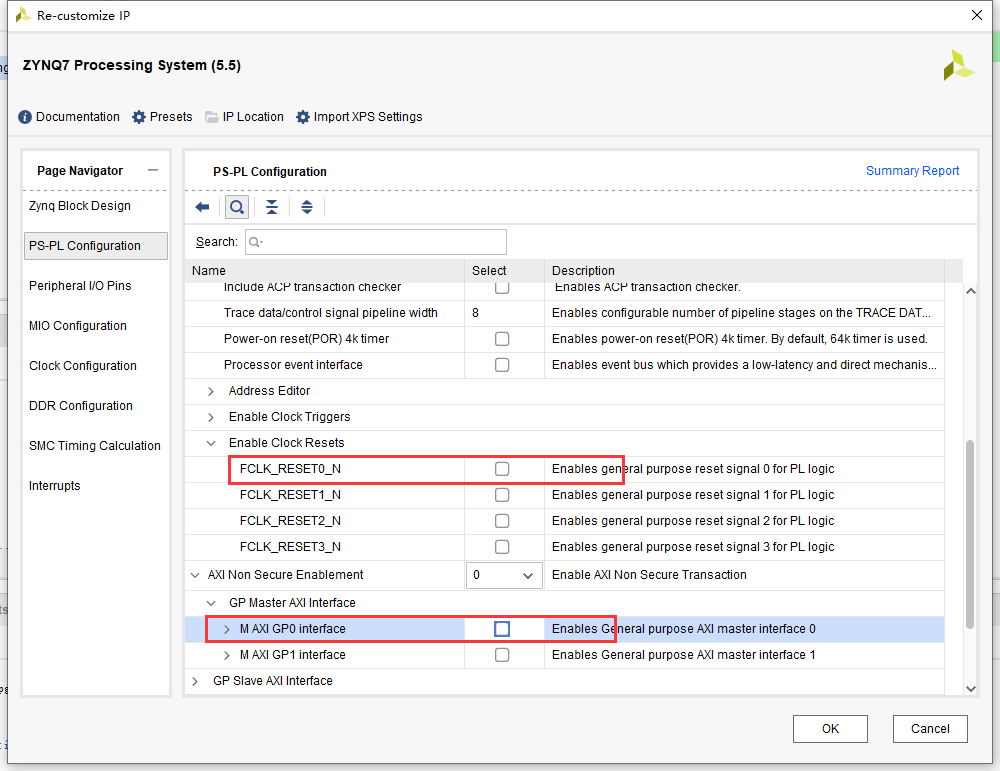Expand Enable Clock Triggers node
1000x771 pixels.
[x=210, y=417]
